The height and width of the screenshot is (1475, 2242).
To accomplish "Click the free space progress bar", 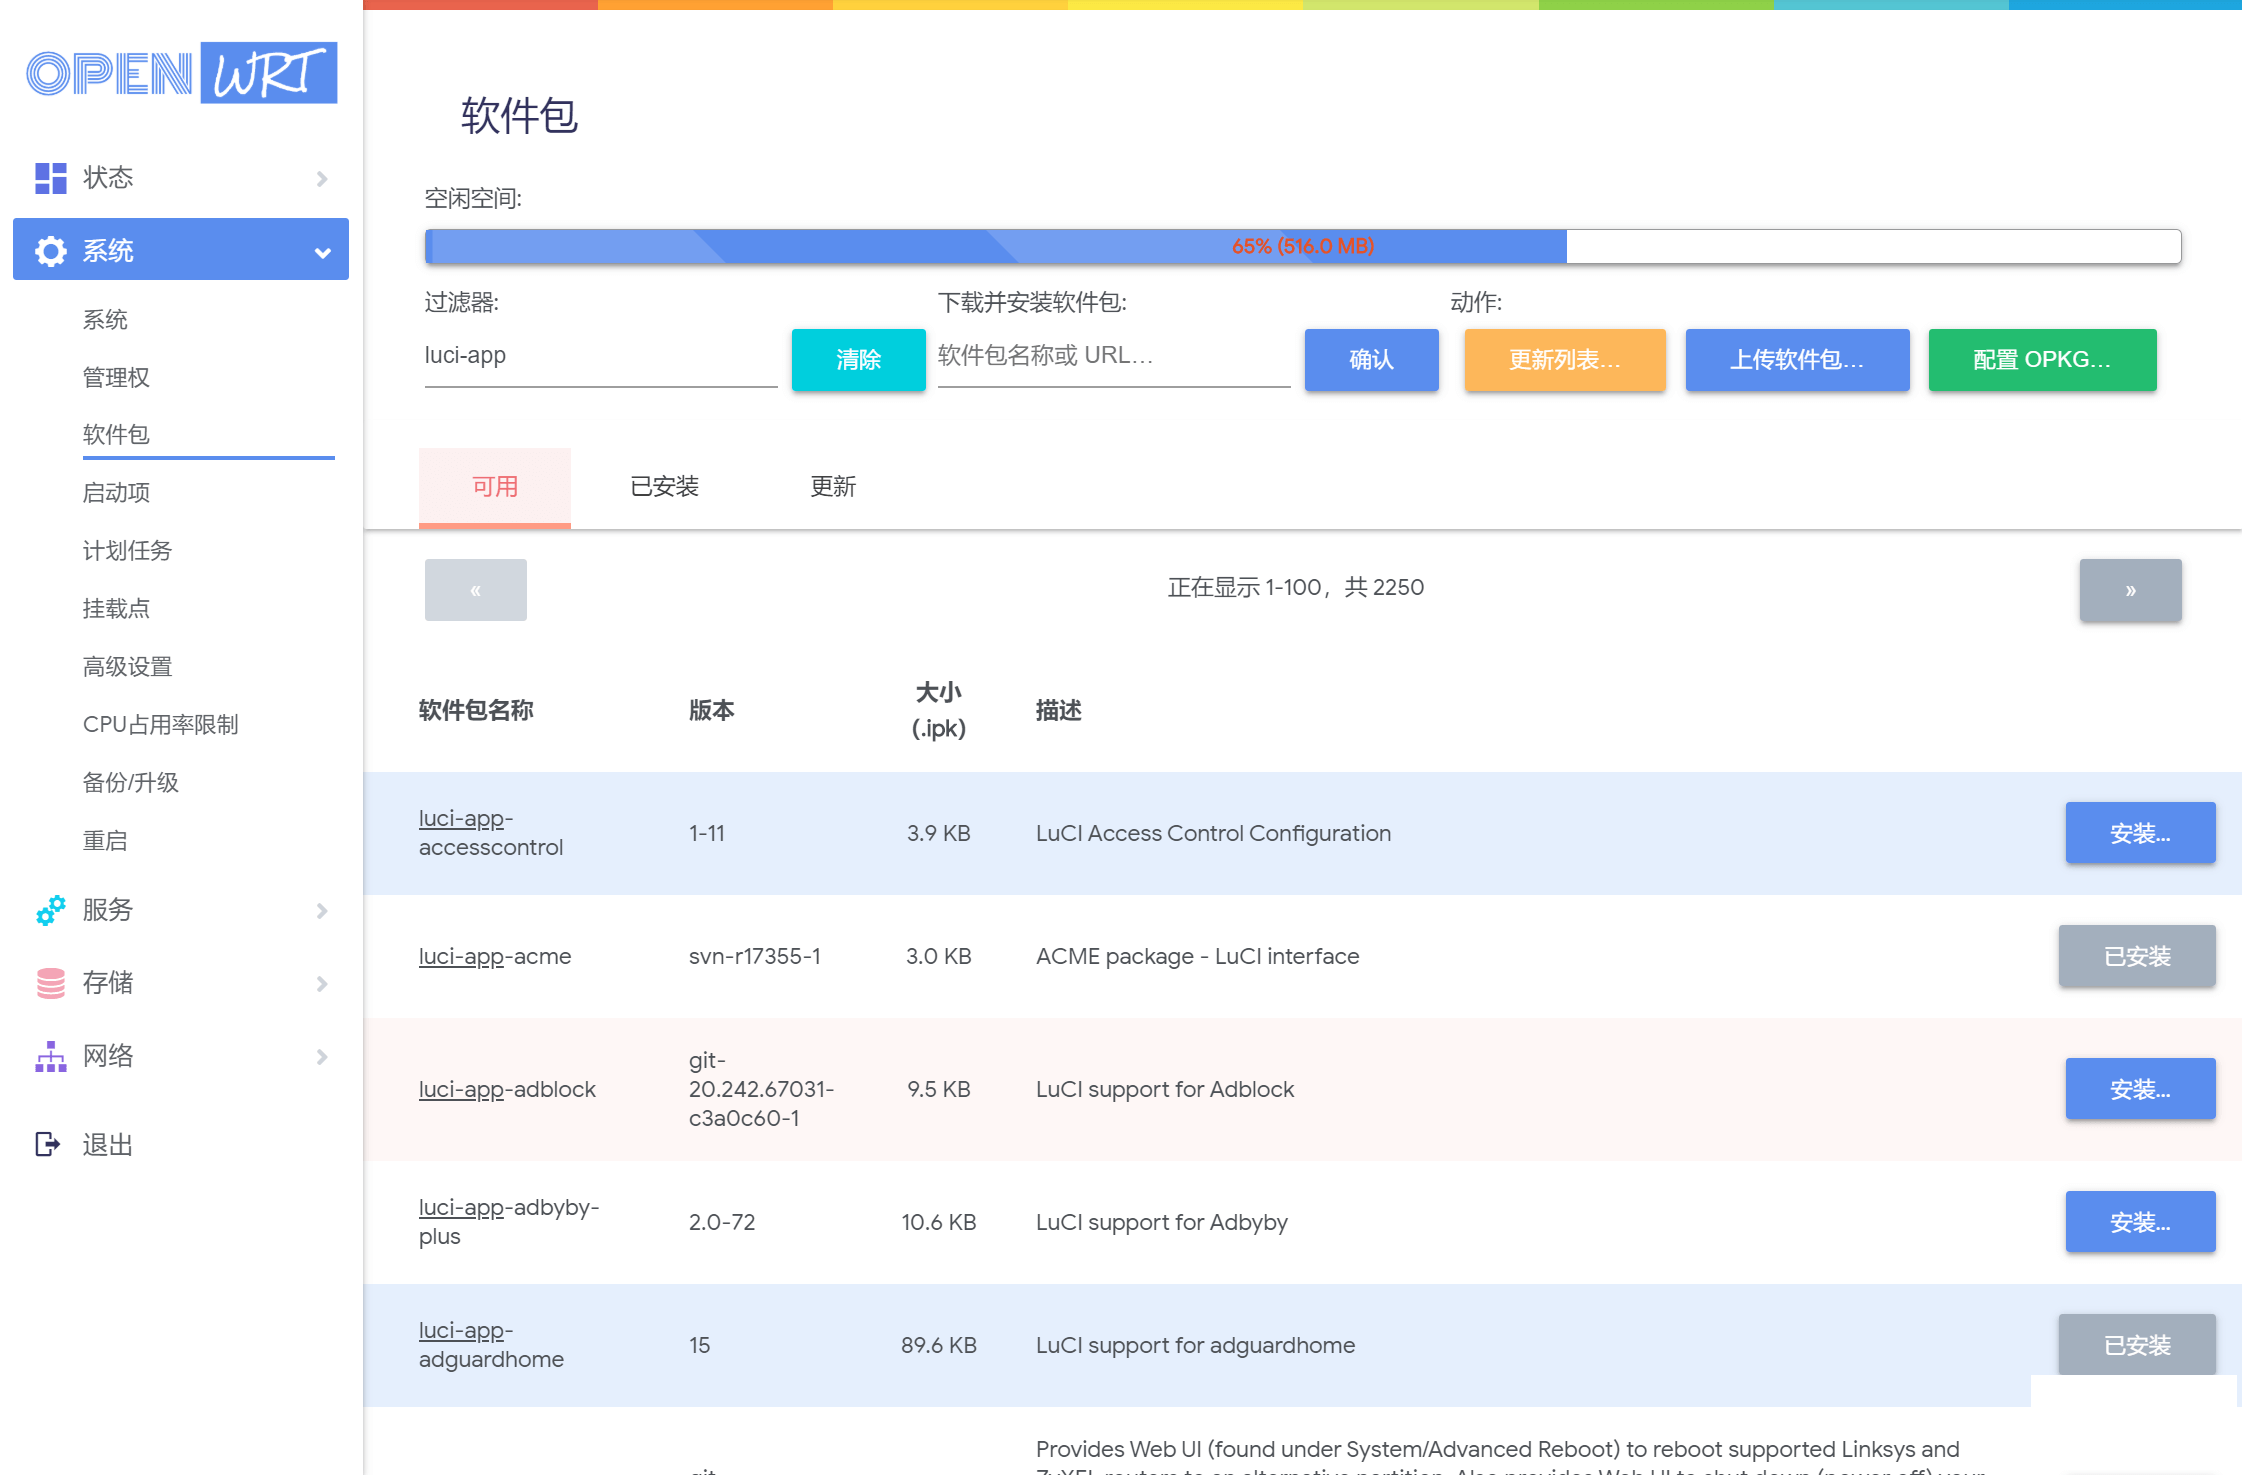I will coord(1303,247).
